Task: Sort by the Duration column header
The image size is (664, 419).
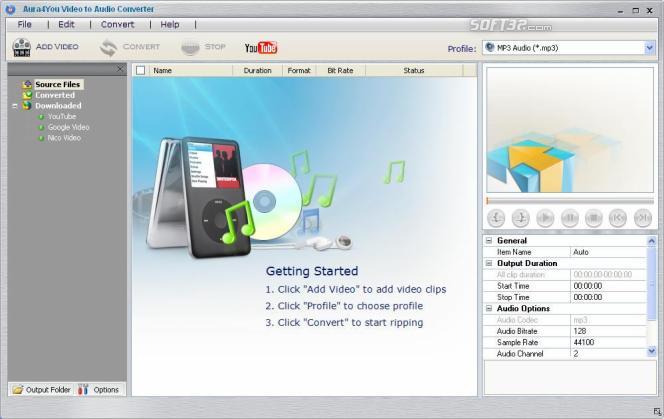Action: point(257,70)
